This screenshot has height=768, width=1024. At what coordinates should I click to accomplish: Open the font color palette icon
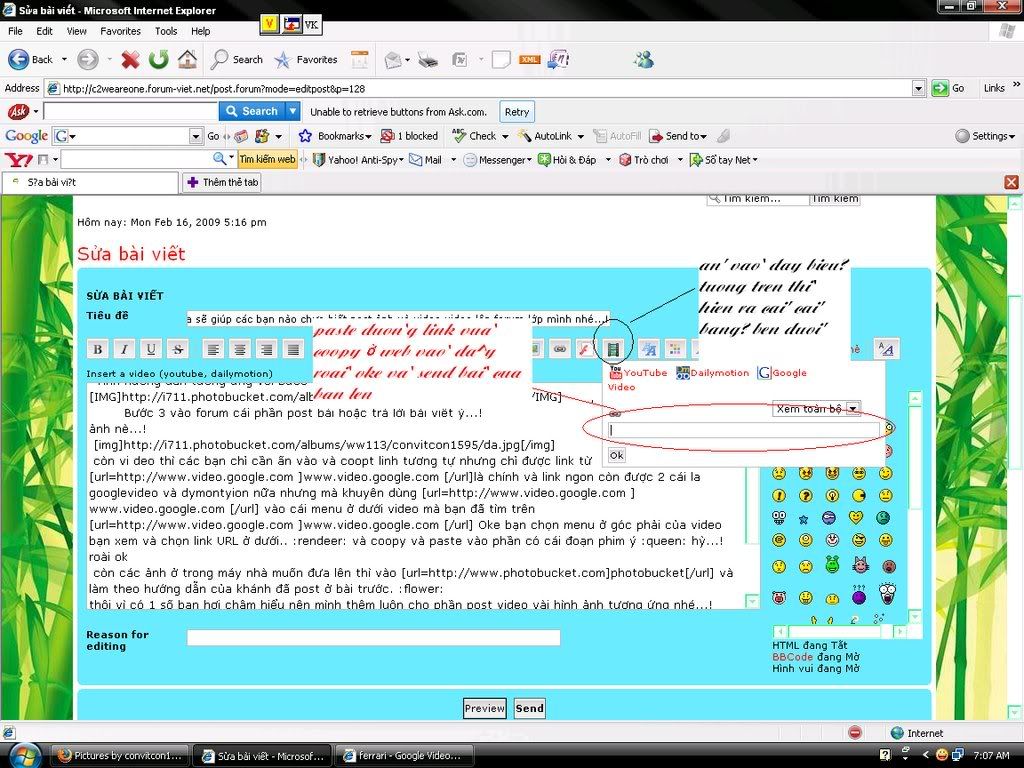pos(675,349)
